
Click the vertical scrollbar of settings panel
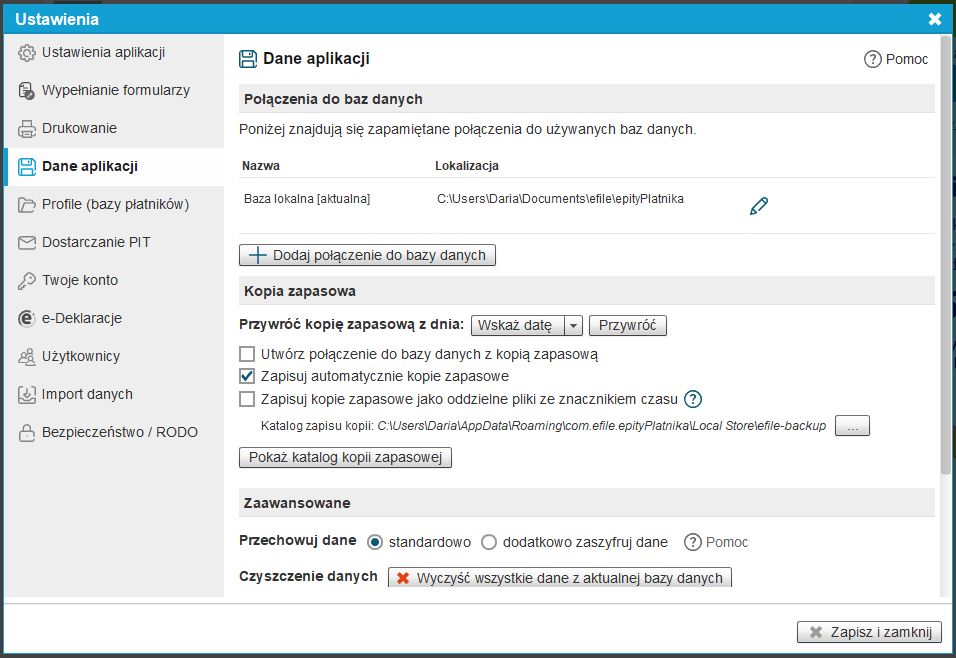(945, 300)
